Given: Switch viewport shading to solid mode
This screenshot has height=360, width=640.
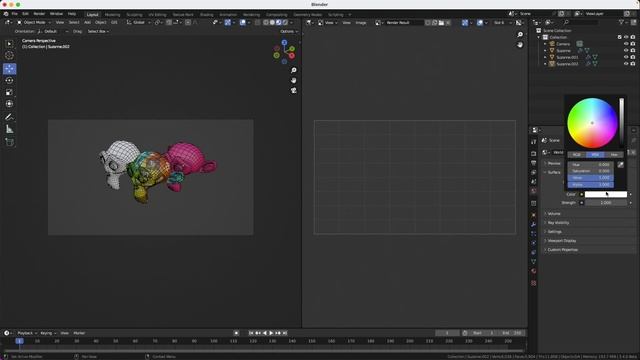Looking at the screenshot, I should coord(272,22).
